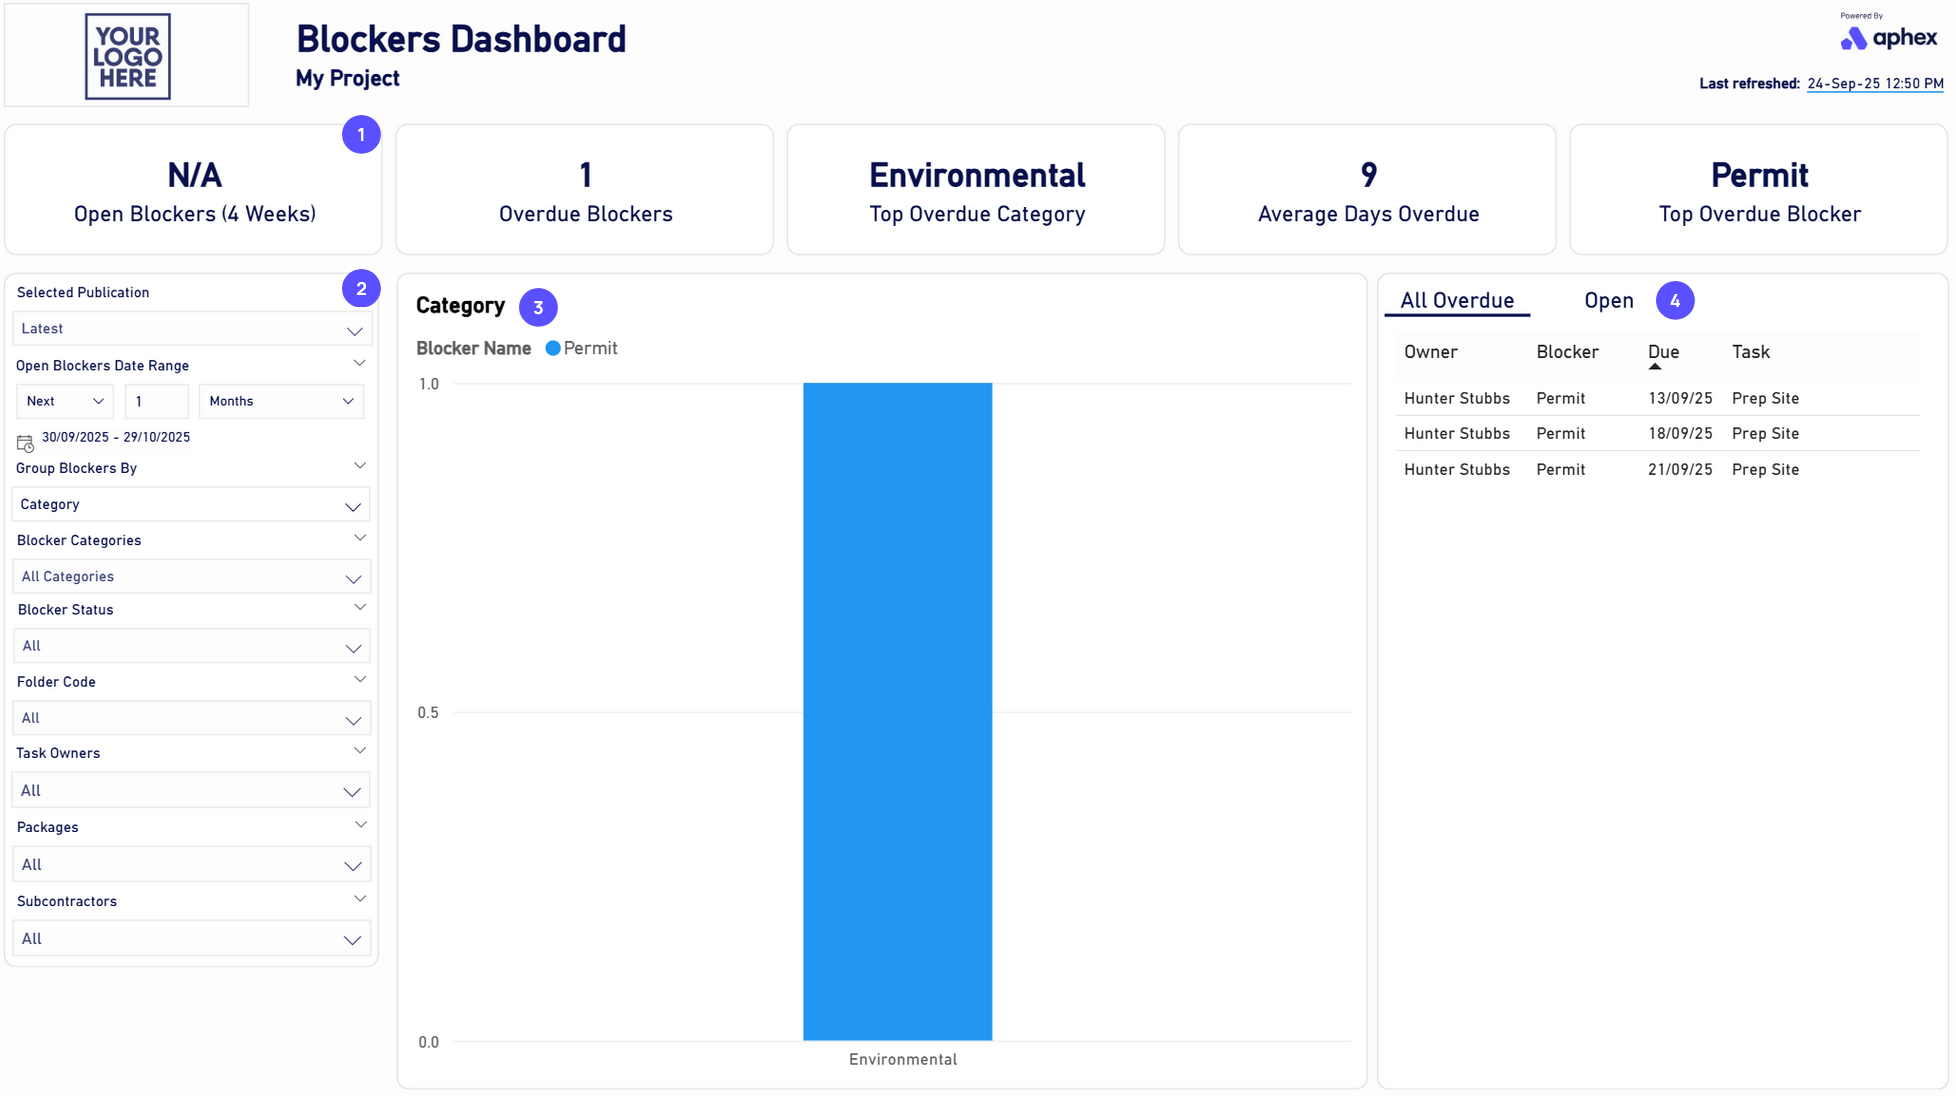Click the Due column sort arrow

1655,367
